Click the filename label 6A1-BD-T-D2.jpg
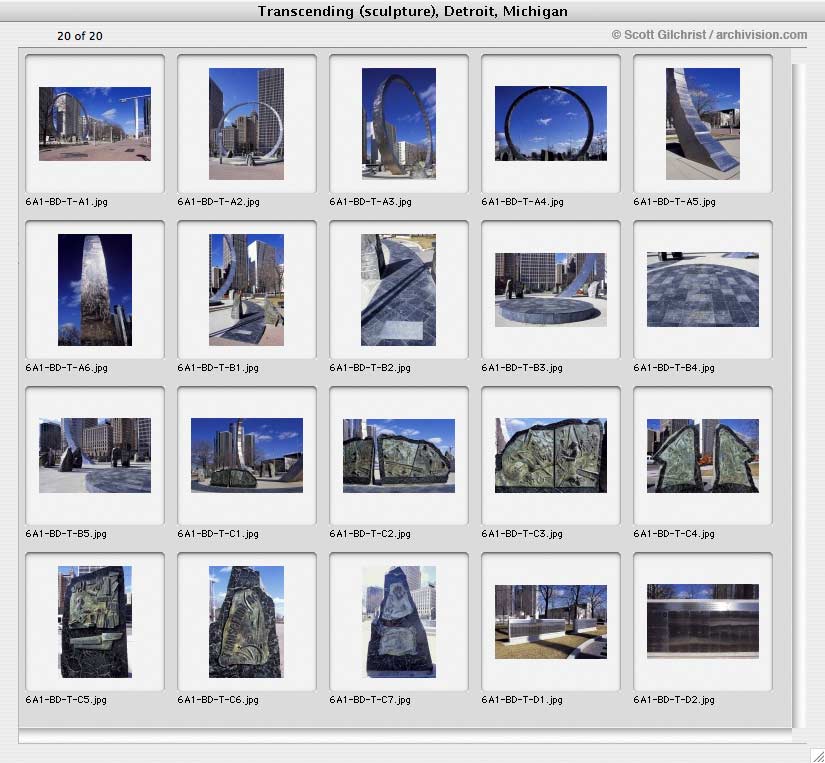The height and width of the screenshot is (763, 825). click(x=674, y=700)
